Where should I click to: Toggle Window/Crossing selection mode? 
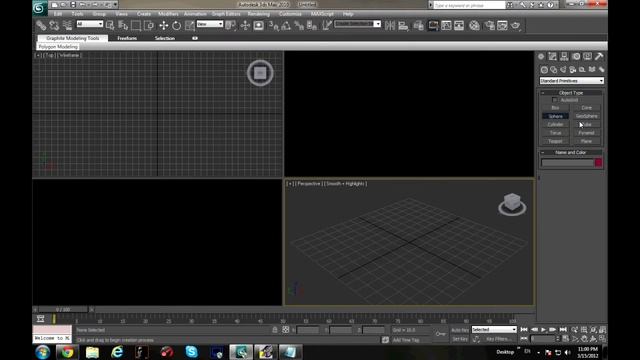pyautogui.click(x=149, y=25)
